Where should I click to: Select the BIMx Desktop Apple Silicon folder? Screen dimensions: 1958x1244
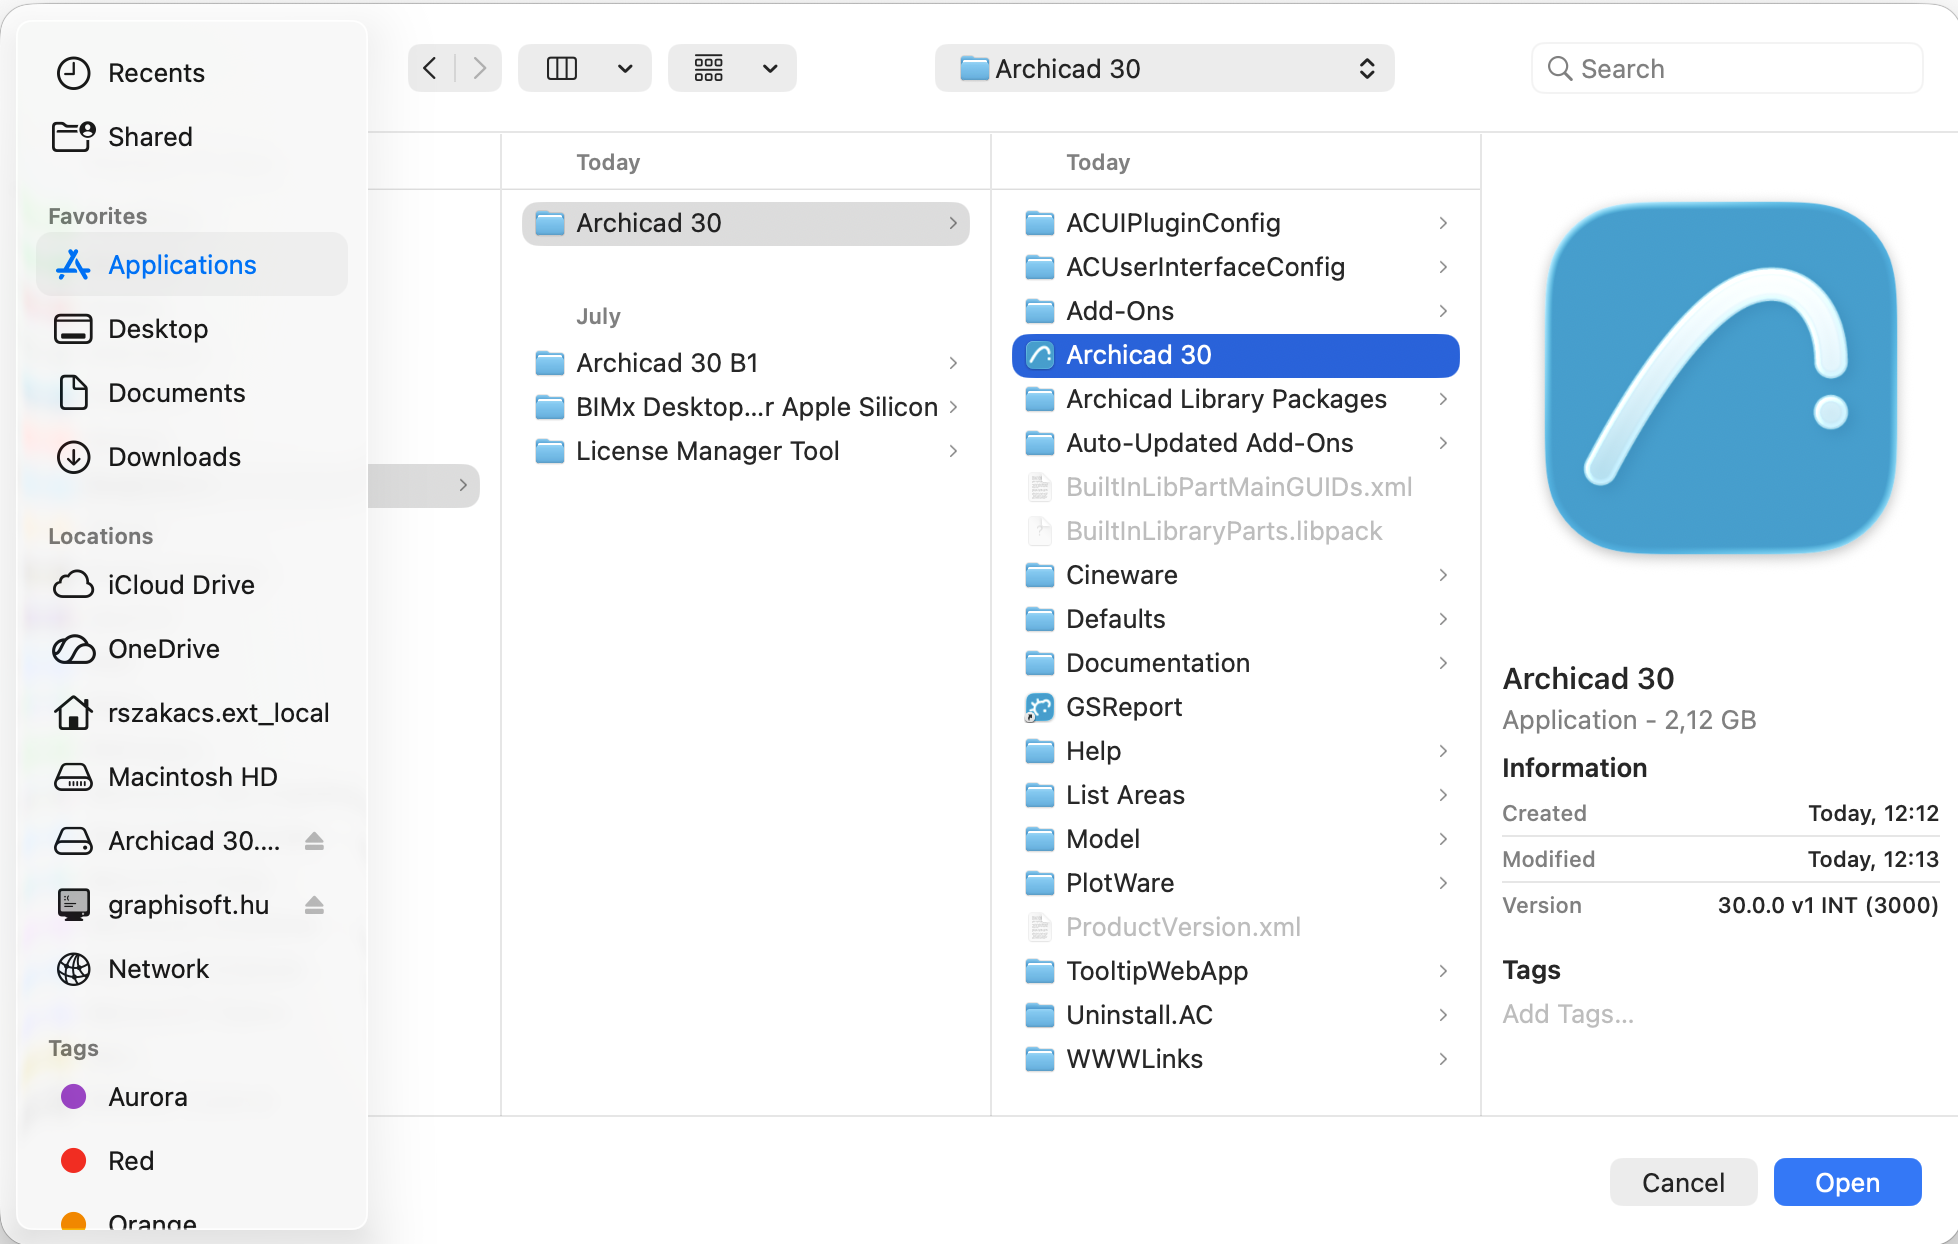746,407
